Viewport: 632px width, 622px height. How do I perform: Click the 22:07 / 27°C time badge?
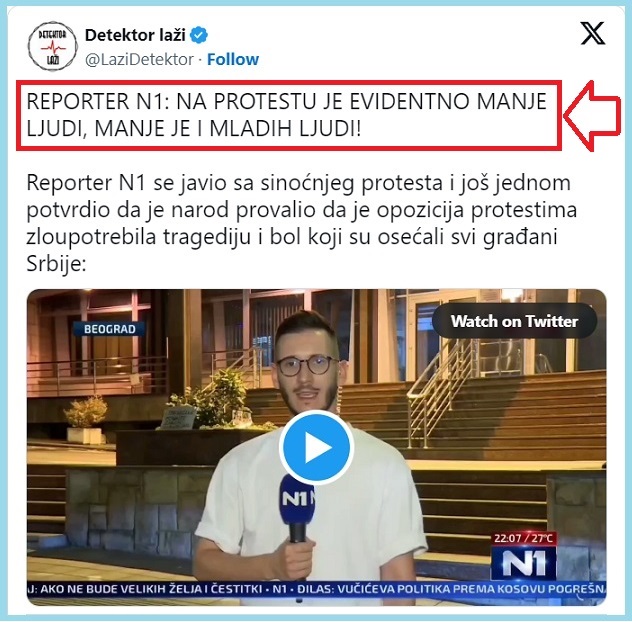[x=524, y=539]
